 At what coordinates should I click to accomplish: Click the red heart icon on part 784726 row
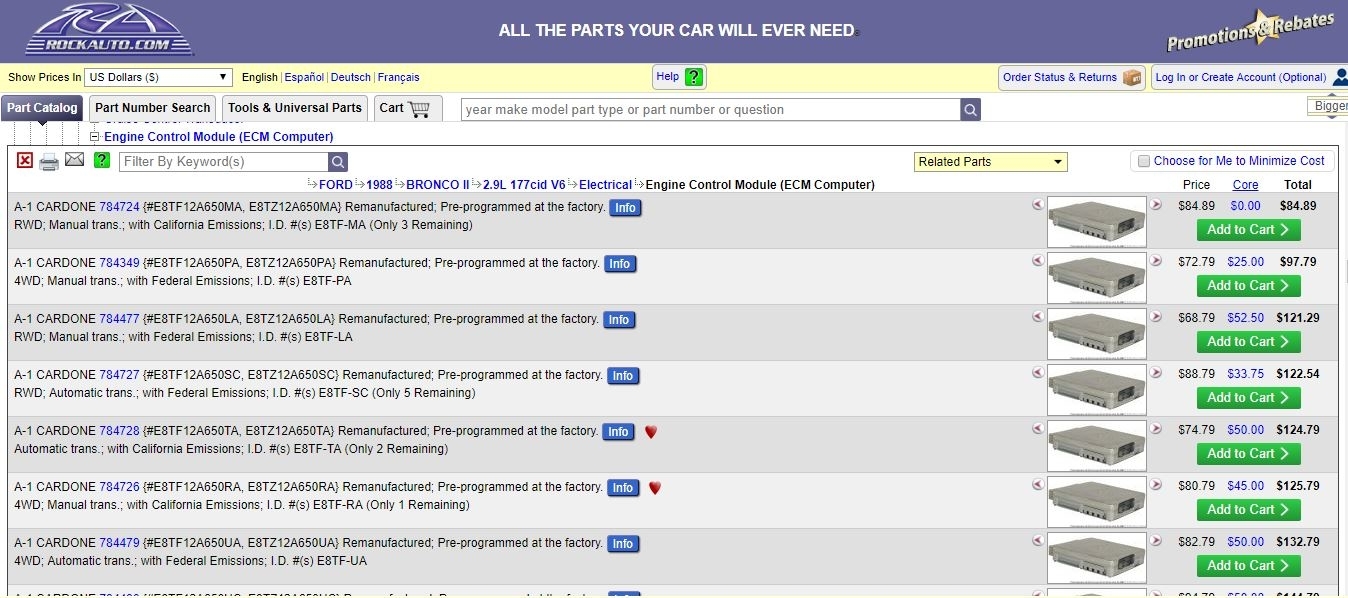coord(655,488)
